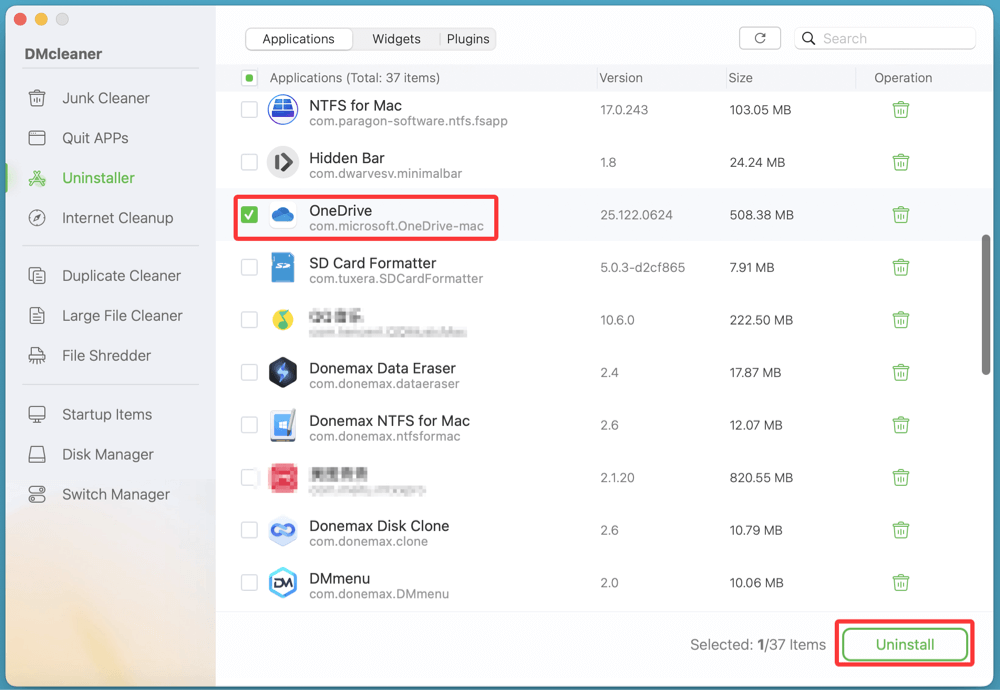This screenshot has height=690, width=1000.
Task: Click the trash icon next to NTFS for Mac
Action: point(901,110)
